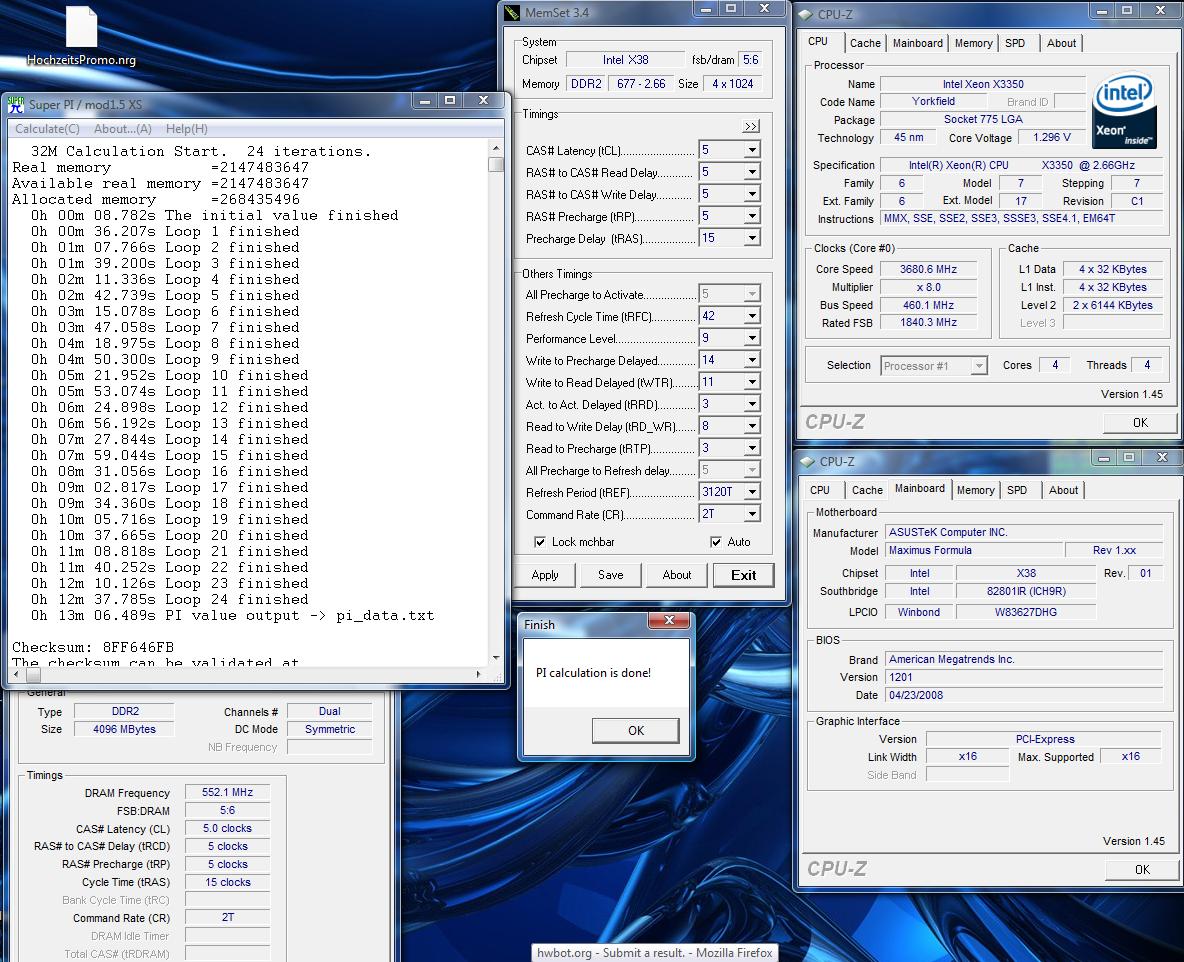Open Write to Precharge Delayed dropdown

[x=752, y=360]
